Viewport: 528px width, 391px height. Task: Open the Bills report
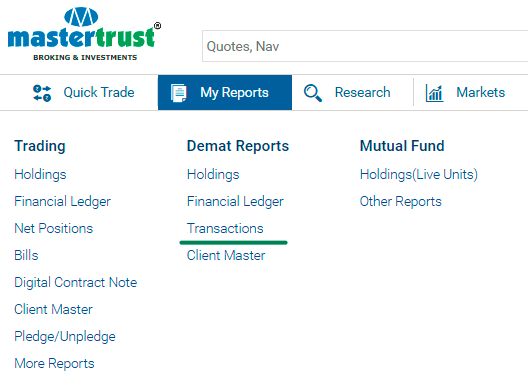pos(26,255)
